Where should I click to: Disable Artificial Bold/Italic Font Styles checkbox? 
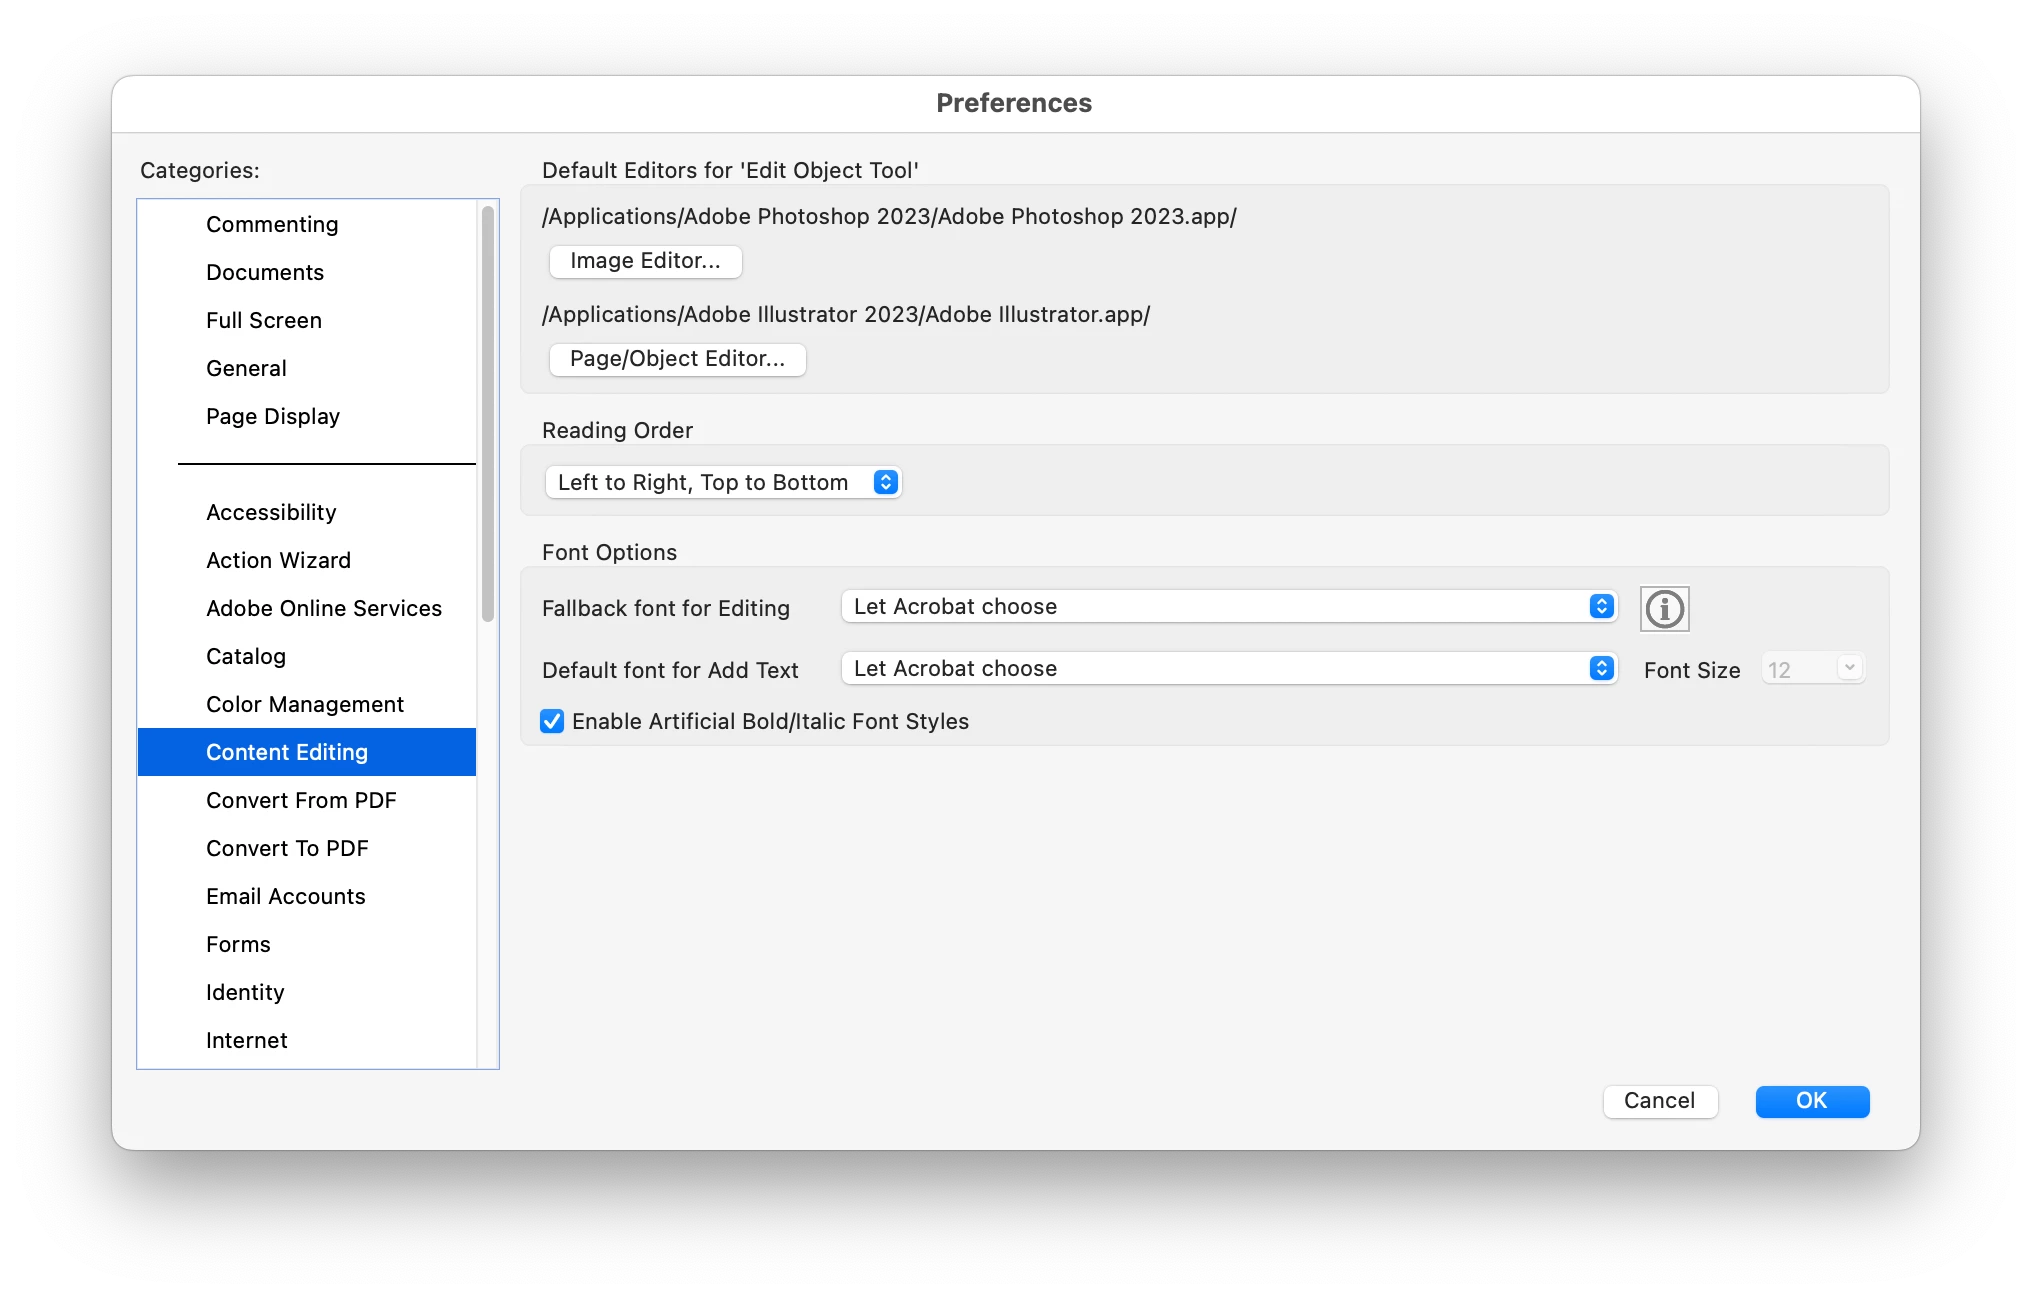point(552,721)
